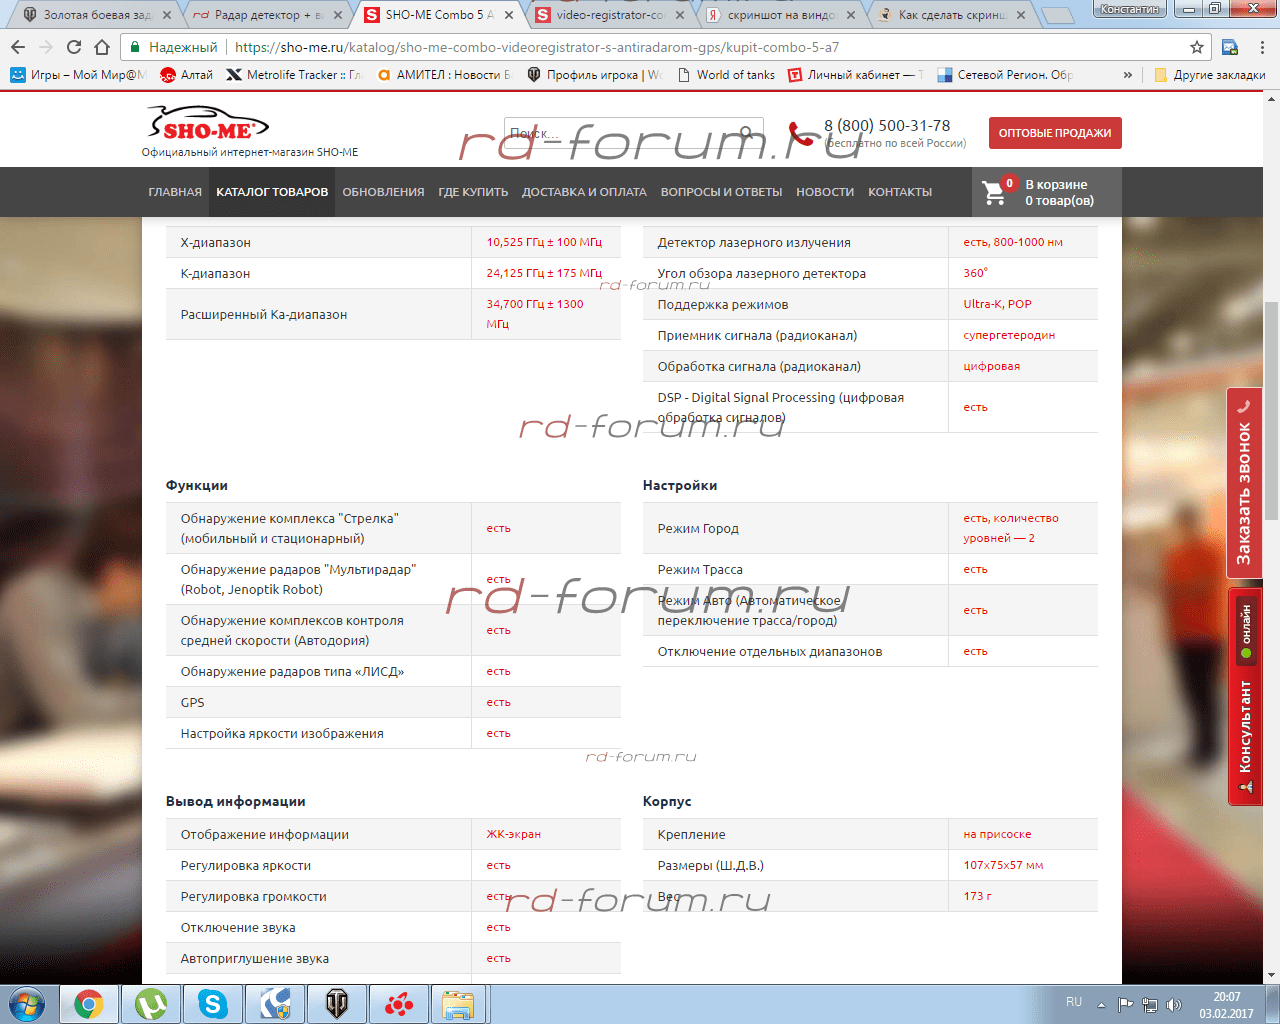
Task: Open the Chrome menu (three dots)
Action: (1262, 47)
